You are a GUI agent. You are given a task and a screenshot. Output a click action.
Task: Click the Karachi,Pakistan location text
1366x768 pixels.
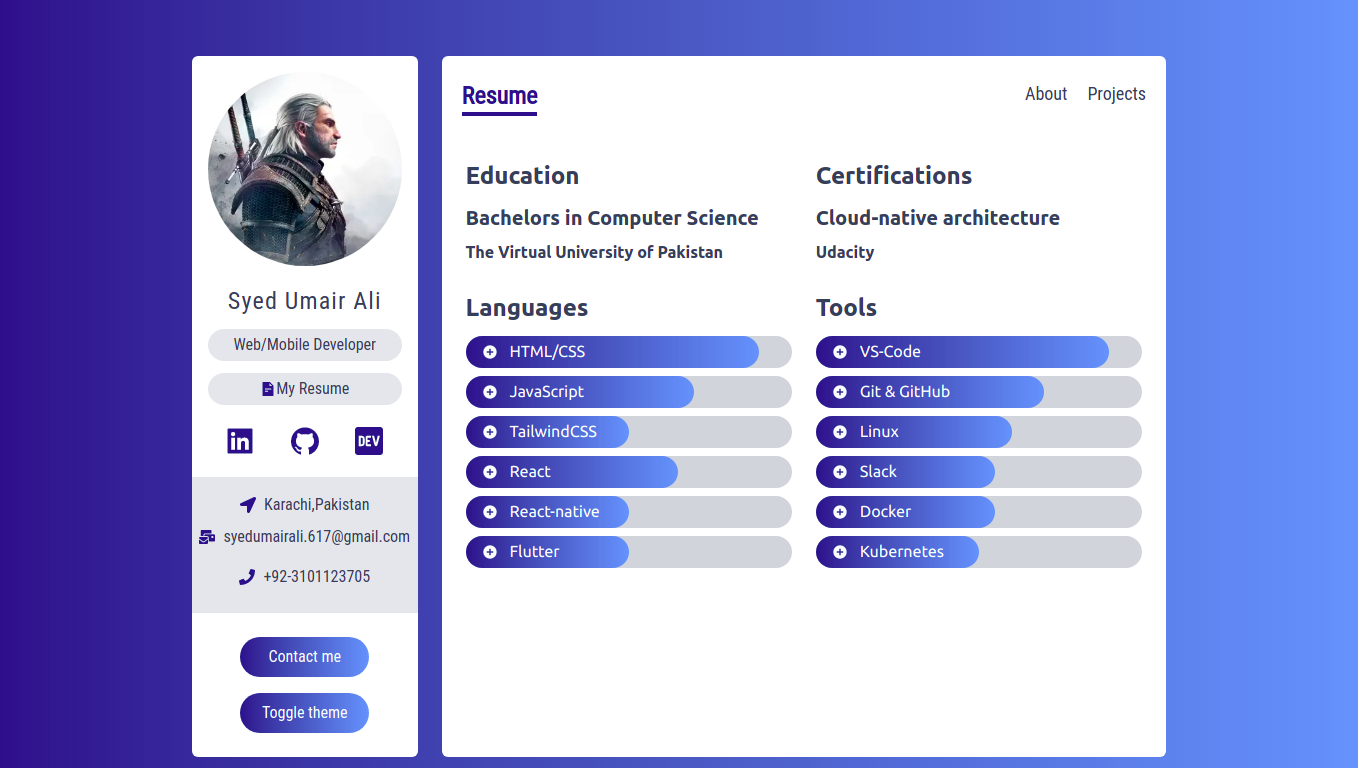pos(317,505)
